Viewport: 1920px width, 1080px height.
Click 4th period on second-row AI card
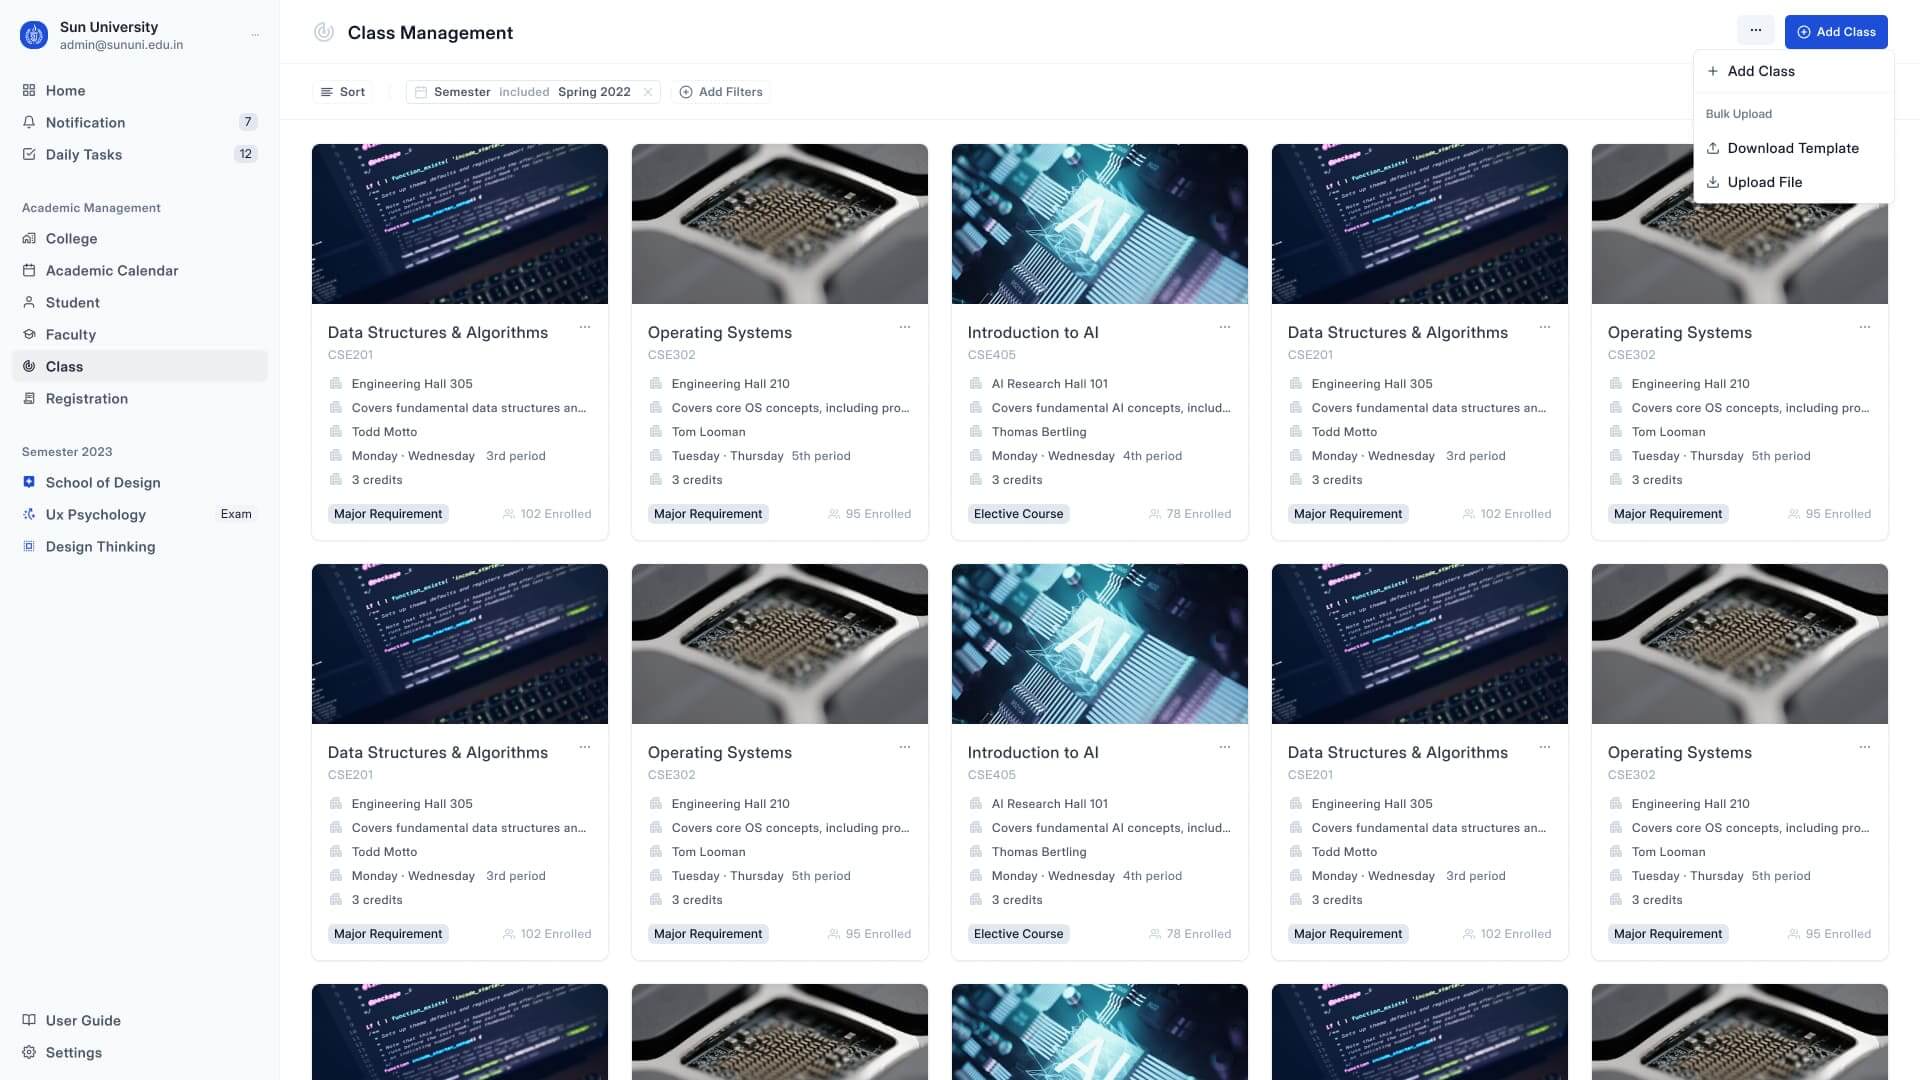[x=1152, y=876]
